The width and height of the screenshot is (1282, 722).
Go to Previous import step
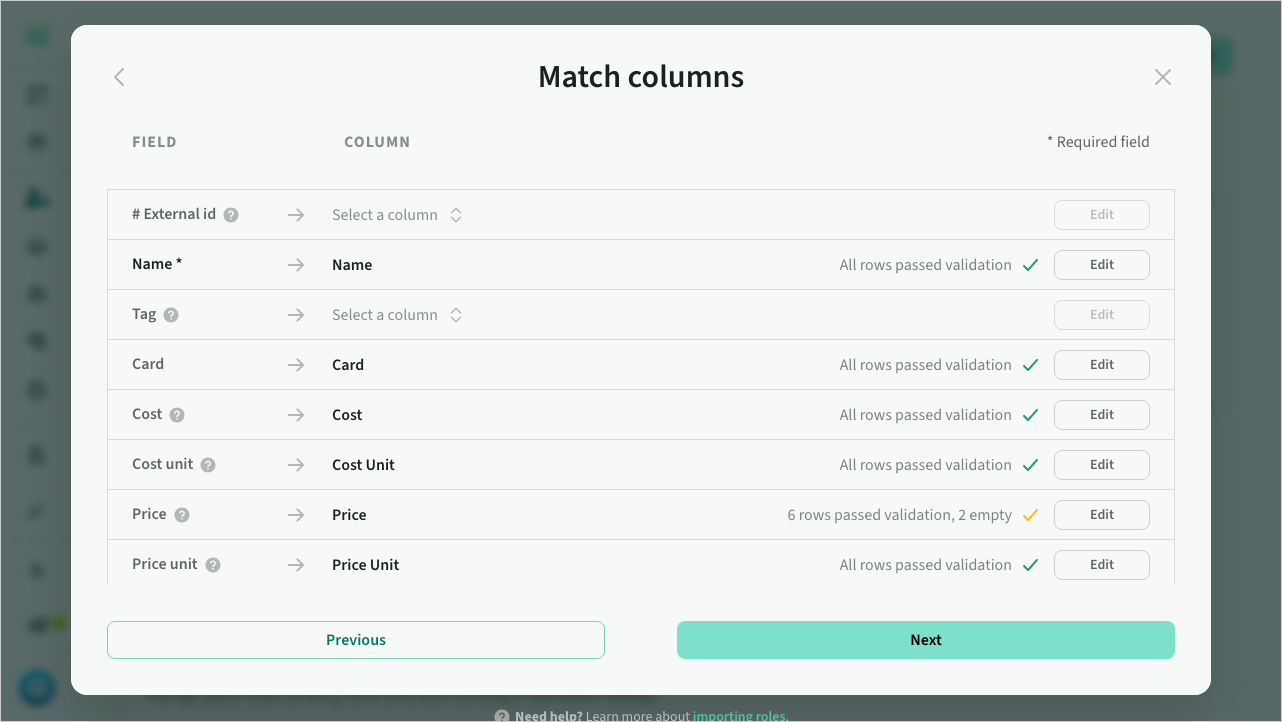(x=356, y=640)
